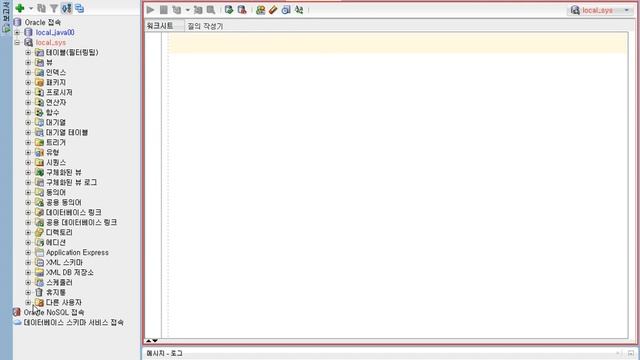The image size is (640, 360).
Task: Run statement with the green play icon
Action: coord(151,10)
